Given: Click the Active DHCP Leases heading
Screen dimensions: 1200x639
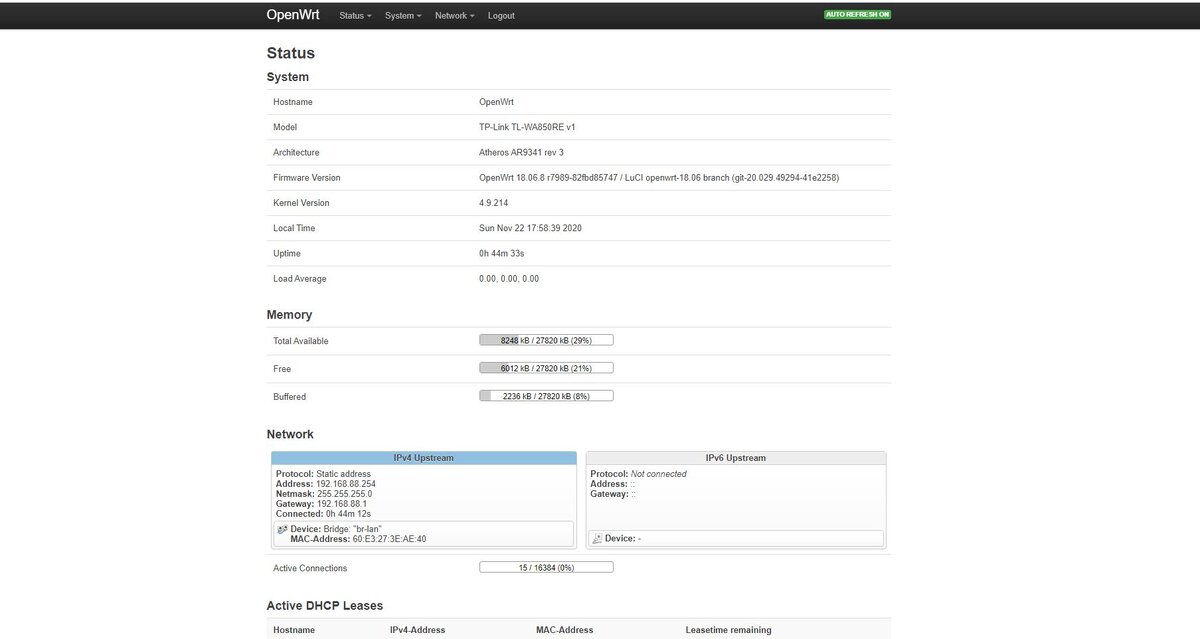Looking at the screenshot, I should pos(325,606).
